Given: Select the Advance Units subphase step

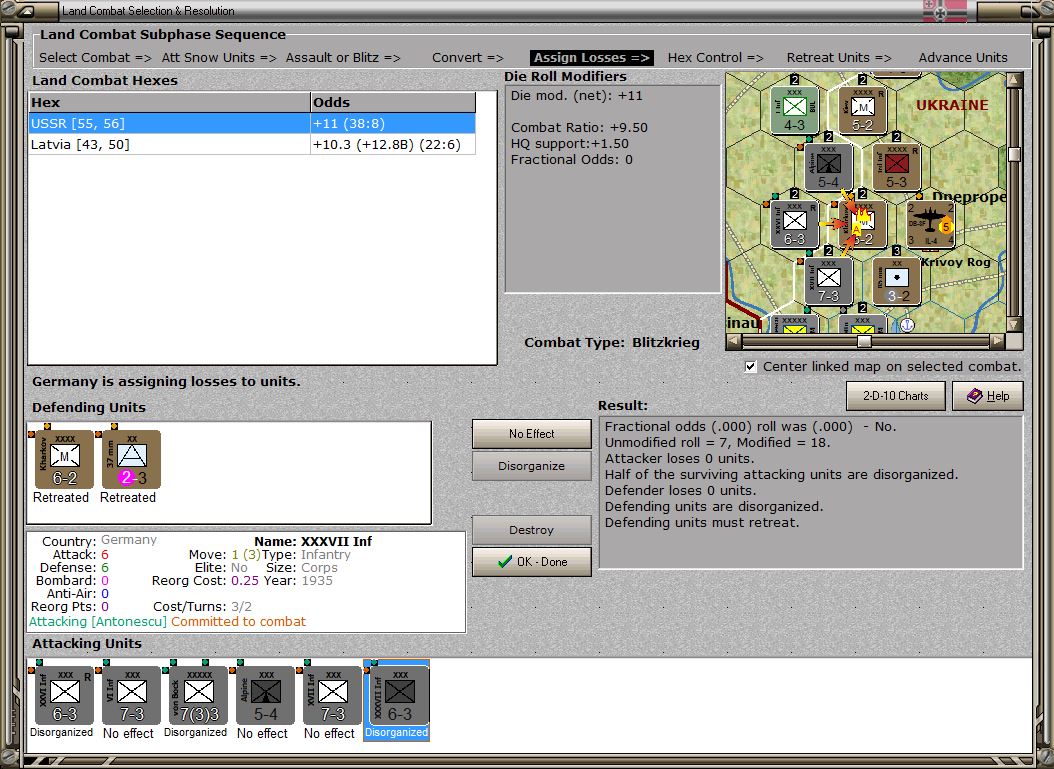Looking at the screenshot, I should 963,58.
